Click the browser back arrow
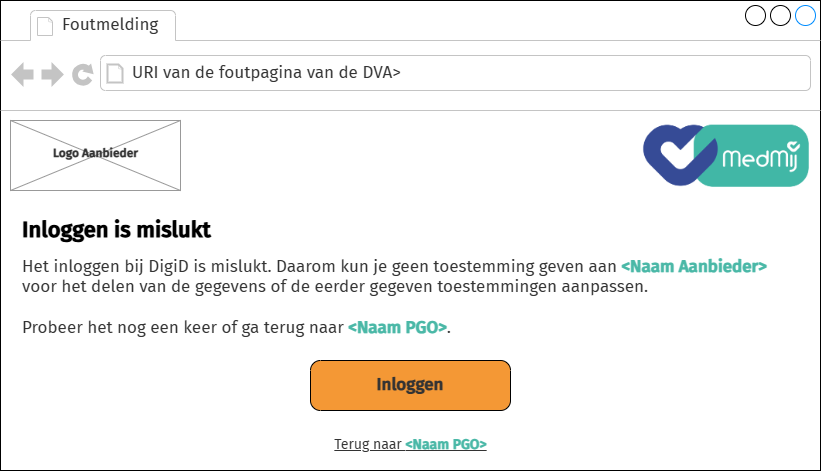 tap(22, 74)
